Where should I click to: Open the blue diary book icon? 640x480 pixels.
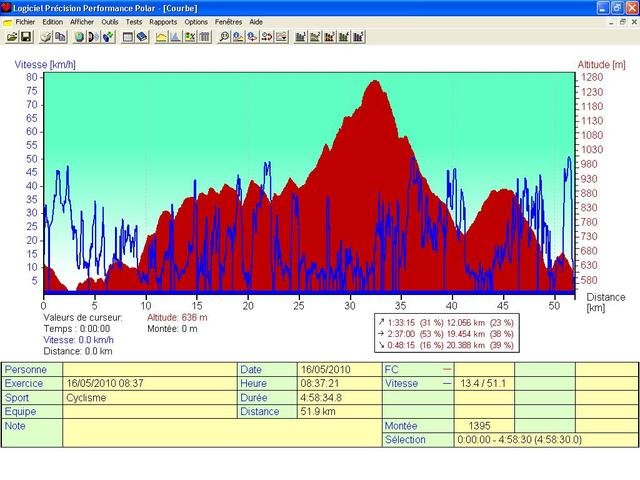tap(142, 37)
